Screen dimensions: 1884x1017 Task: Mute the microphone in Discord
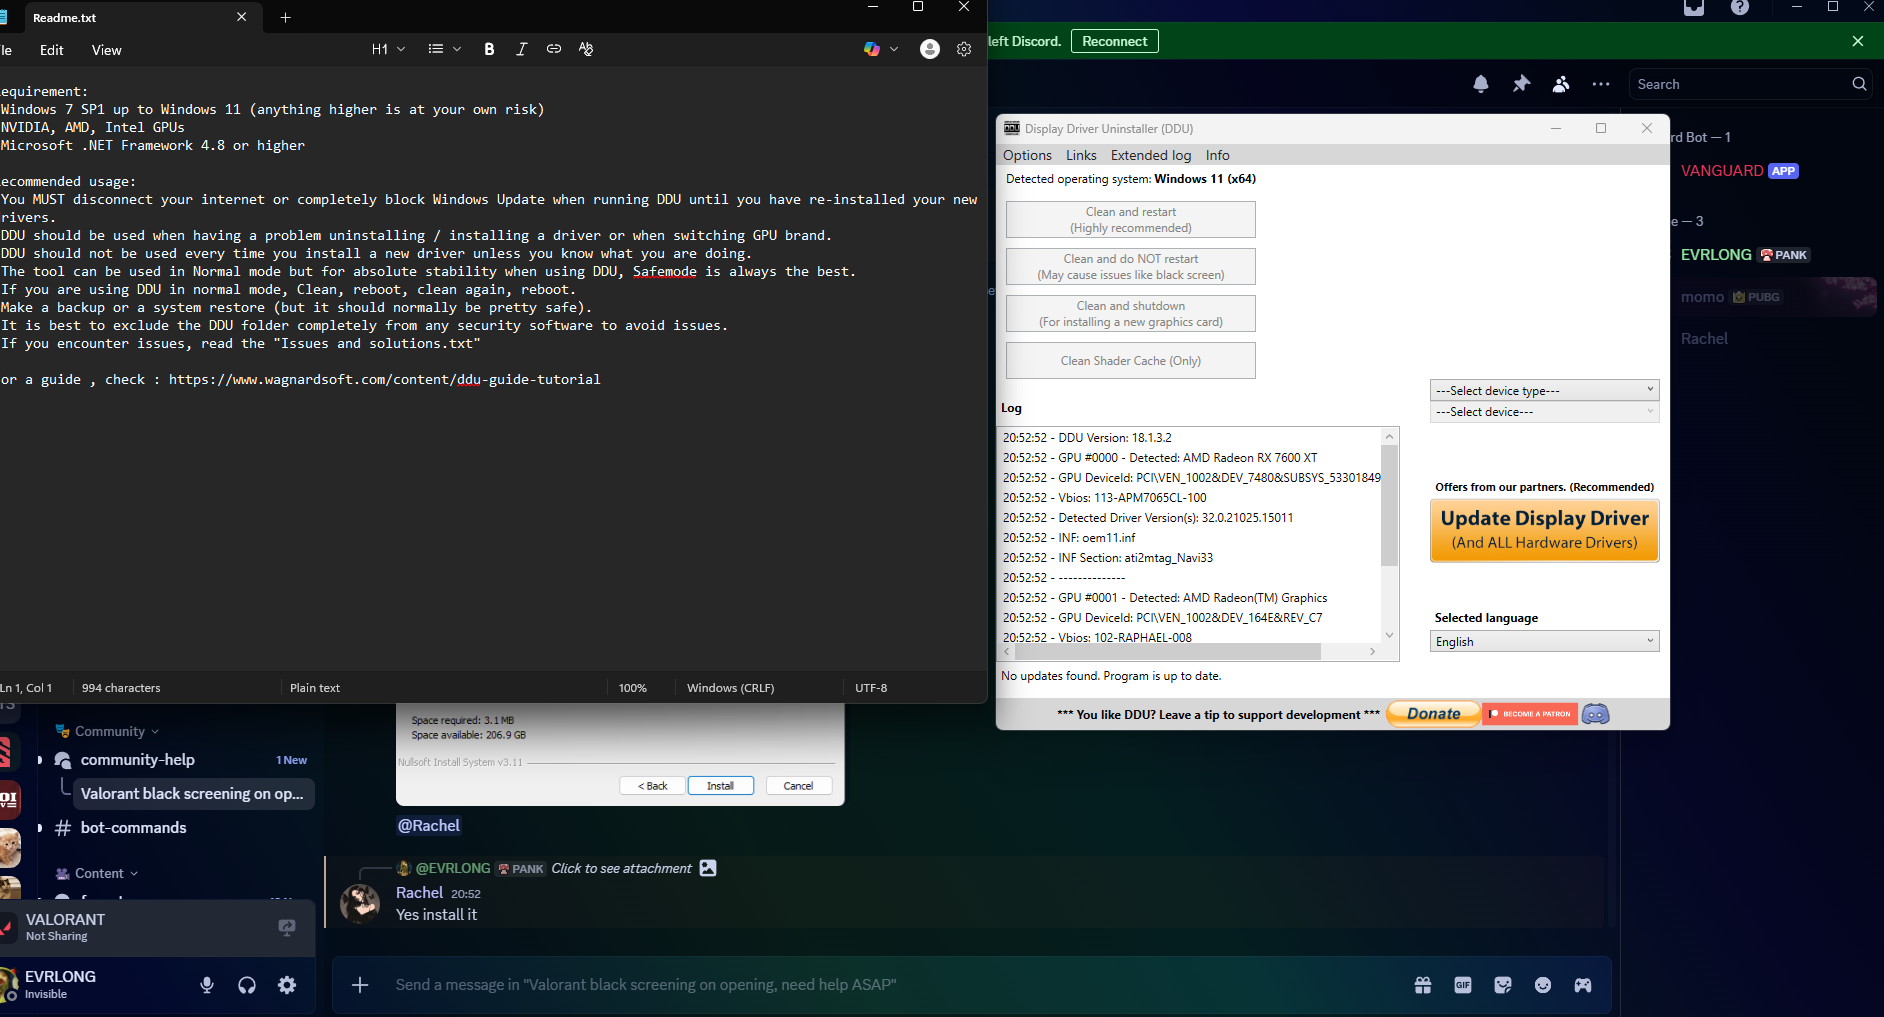click(x=207, y=985)
